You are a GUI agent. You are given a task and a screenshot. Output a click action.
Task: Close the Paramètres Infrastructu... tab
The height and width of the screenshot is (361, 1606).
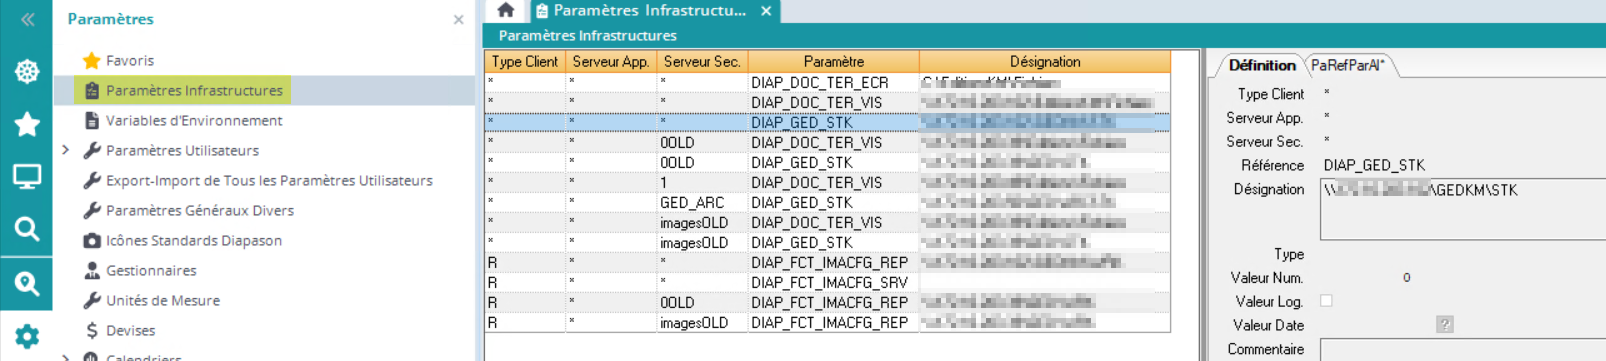click(766, 11)
